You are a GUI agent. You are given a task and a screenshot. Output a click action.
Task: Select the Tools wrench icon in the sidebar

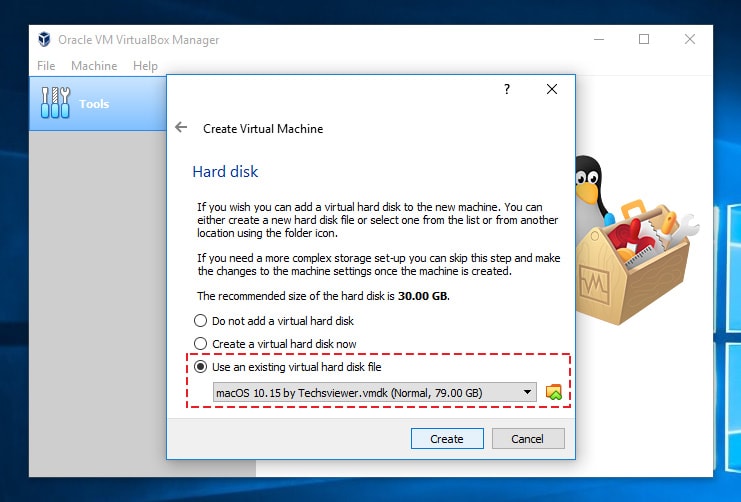pos(56,103)
